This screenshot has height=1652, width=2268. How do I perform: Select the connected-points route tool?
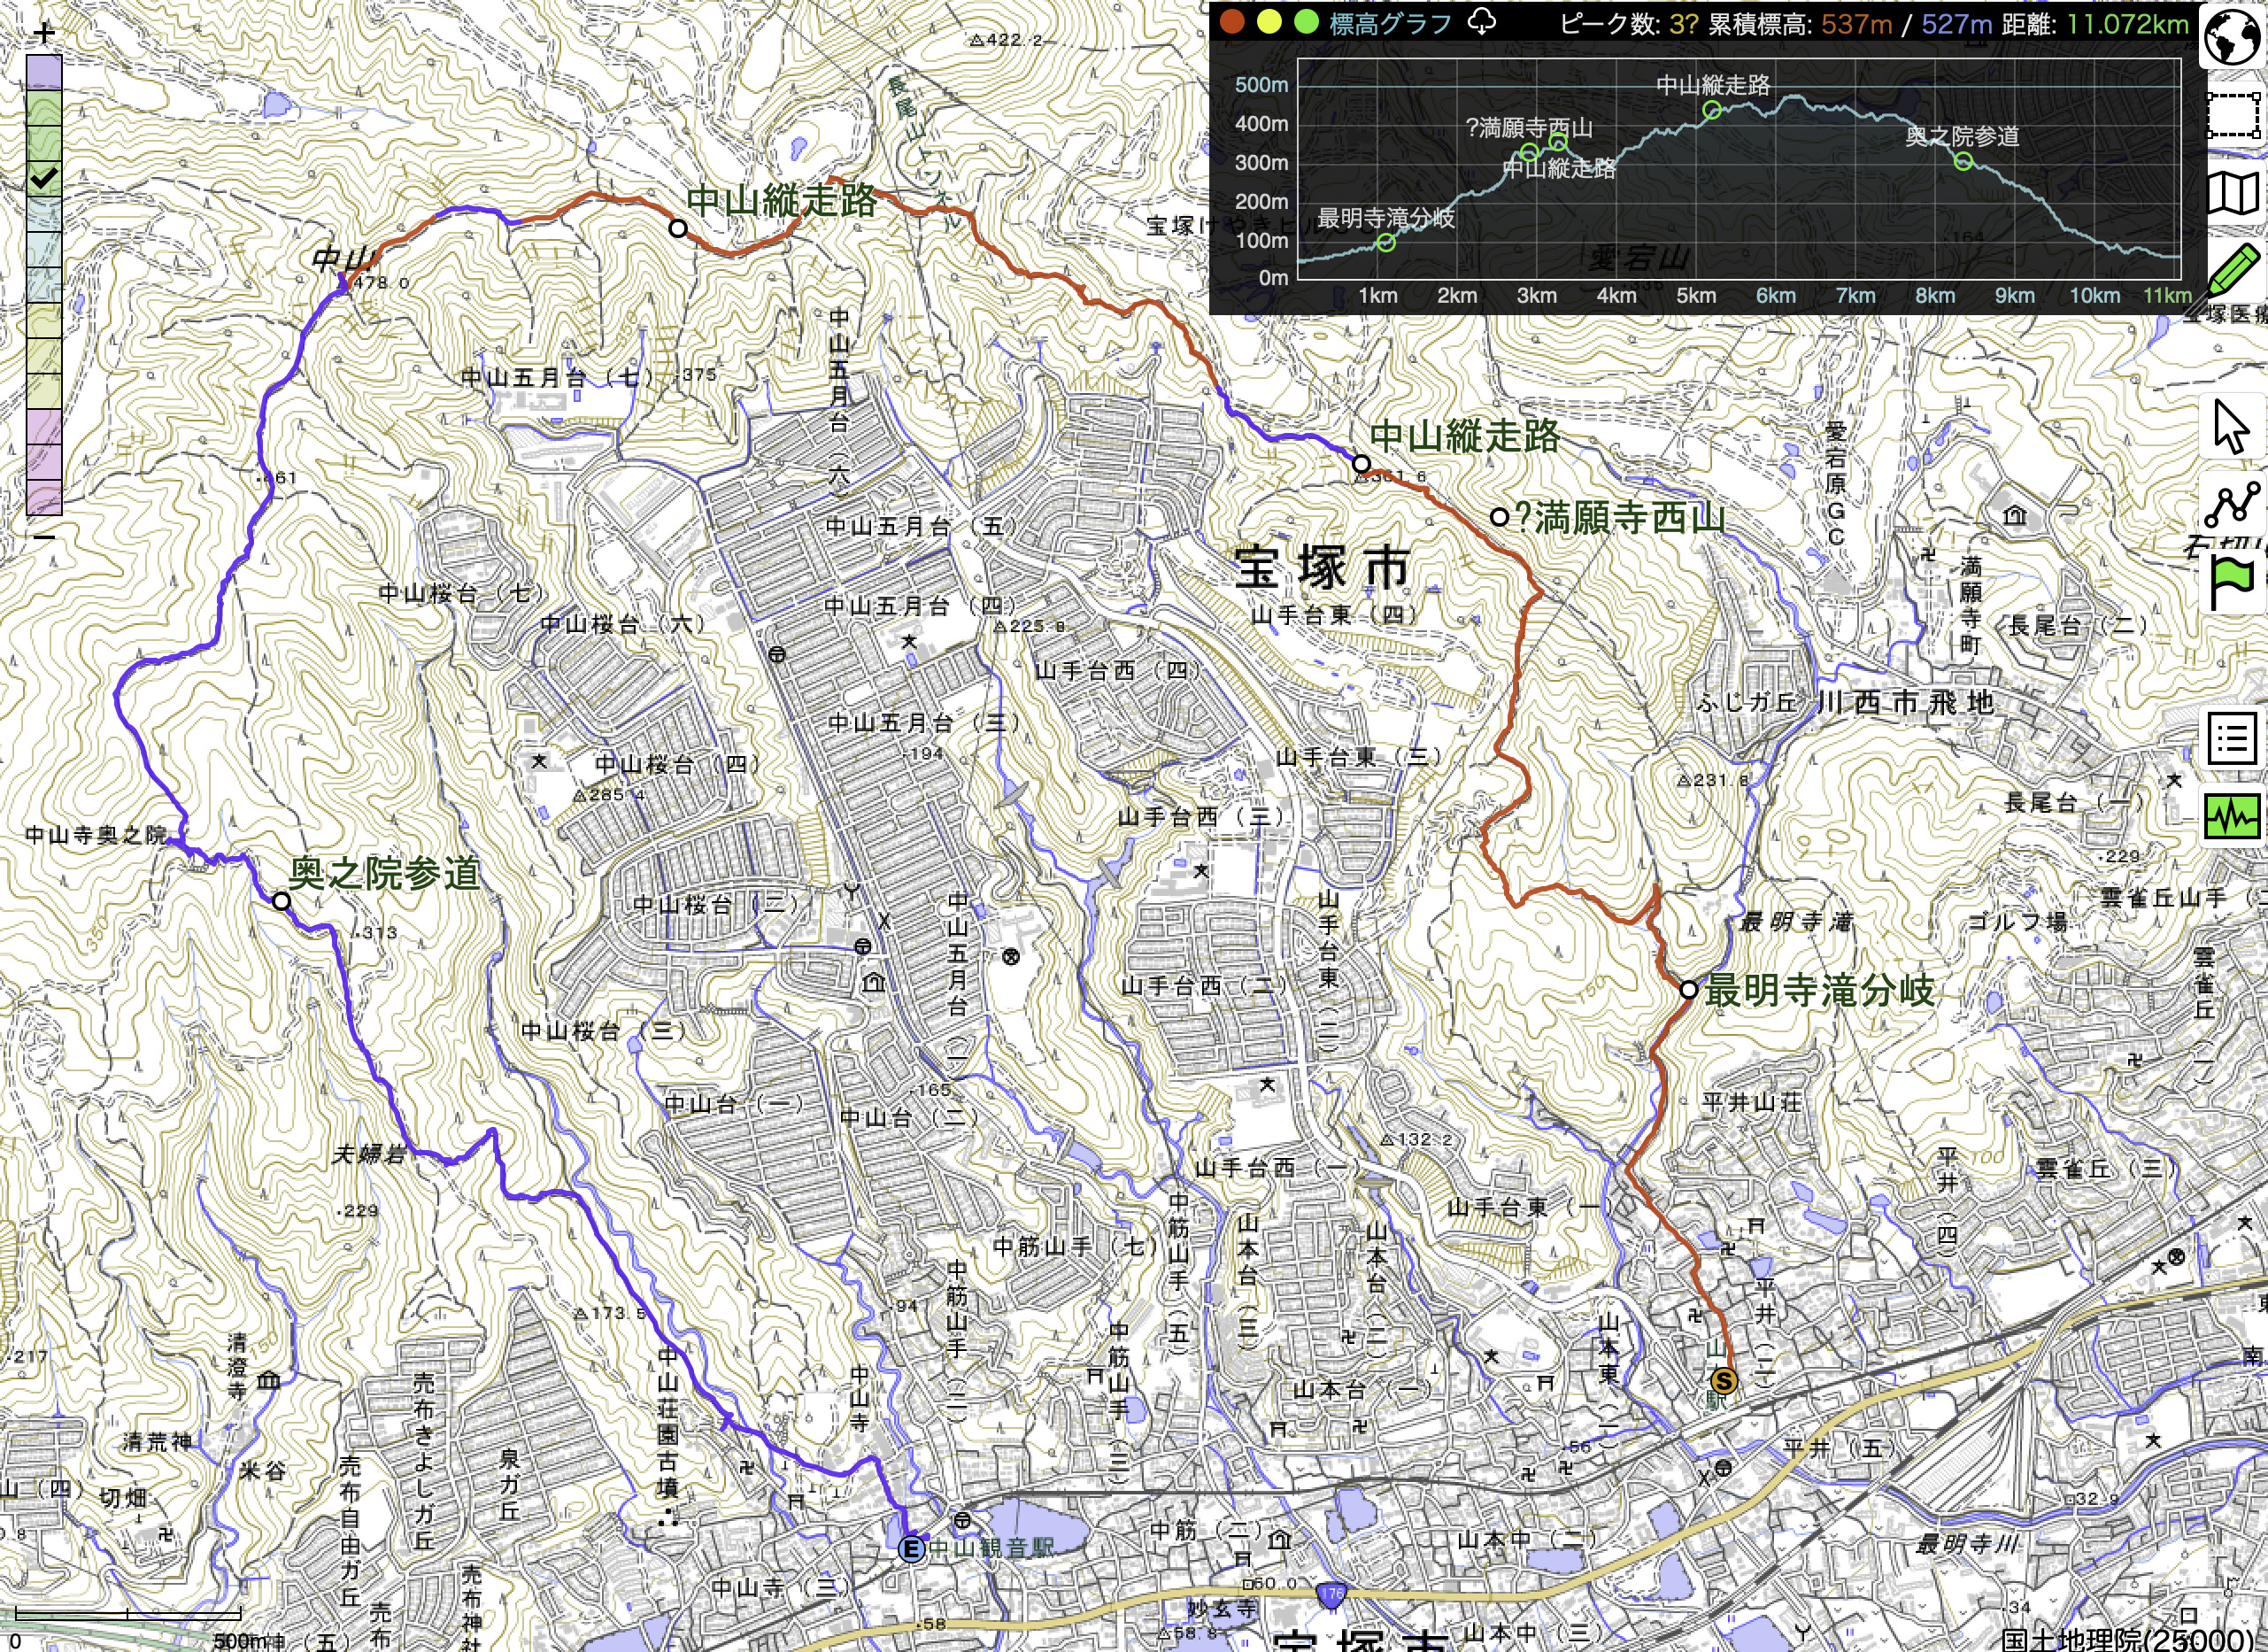2232,504
